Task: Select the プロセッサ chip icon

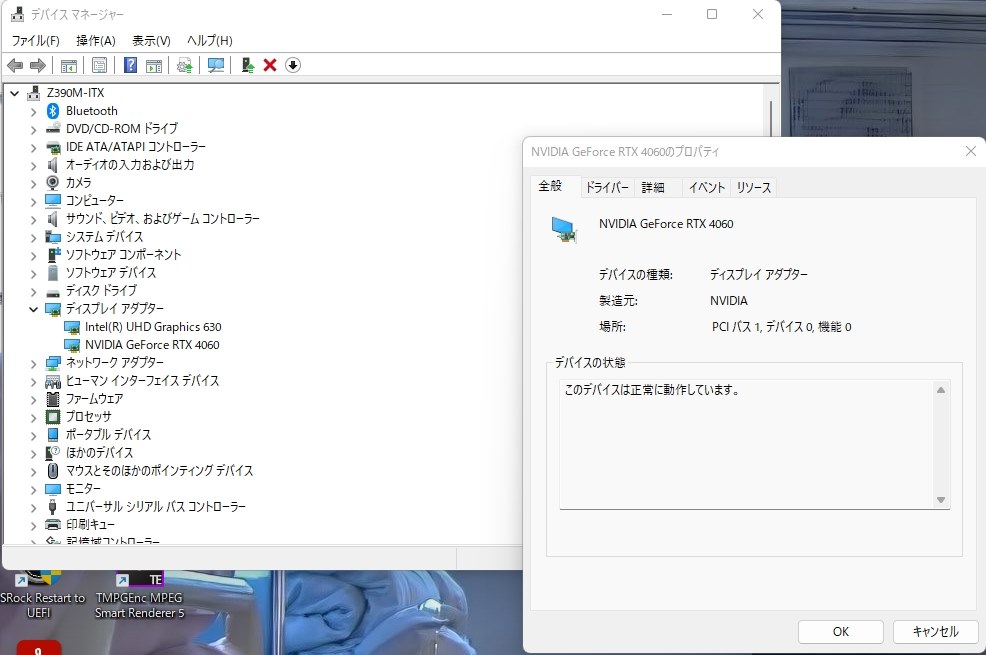Action: click(x=53, y=416)
